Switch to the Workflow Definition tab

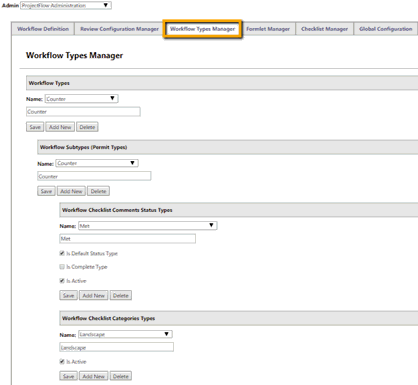[x=43, y=29]
